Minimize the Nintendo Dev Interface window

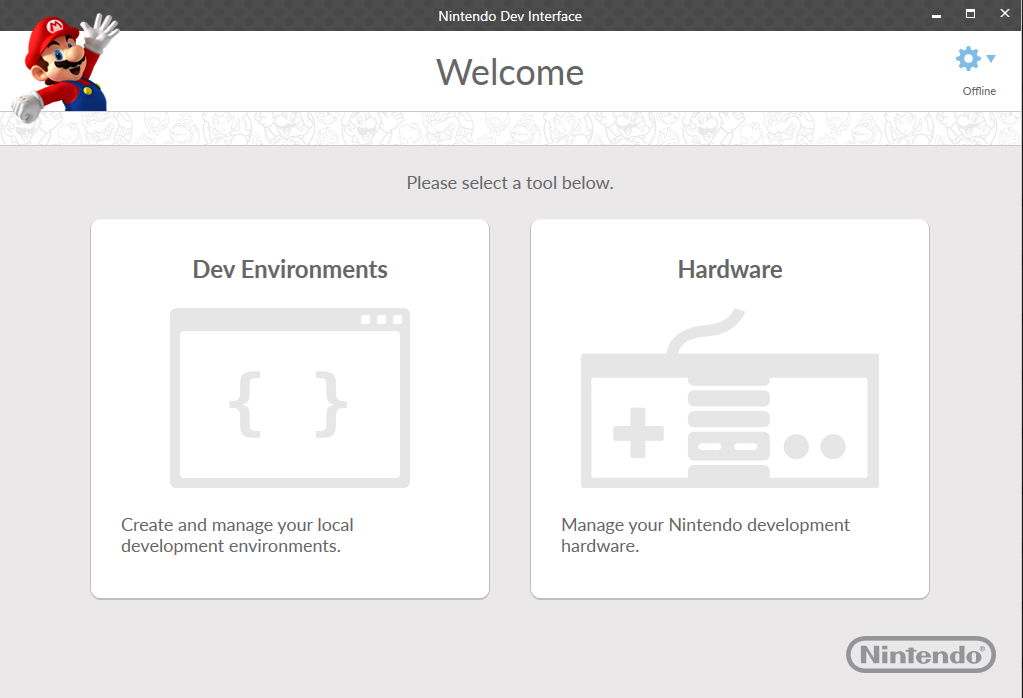(936, 15)
